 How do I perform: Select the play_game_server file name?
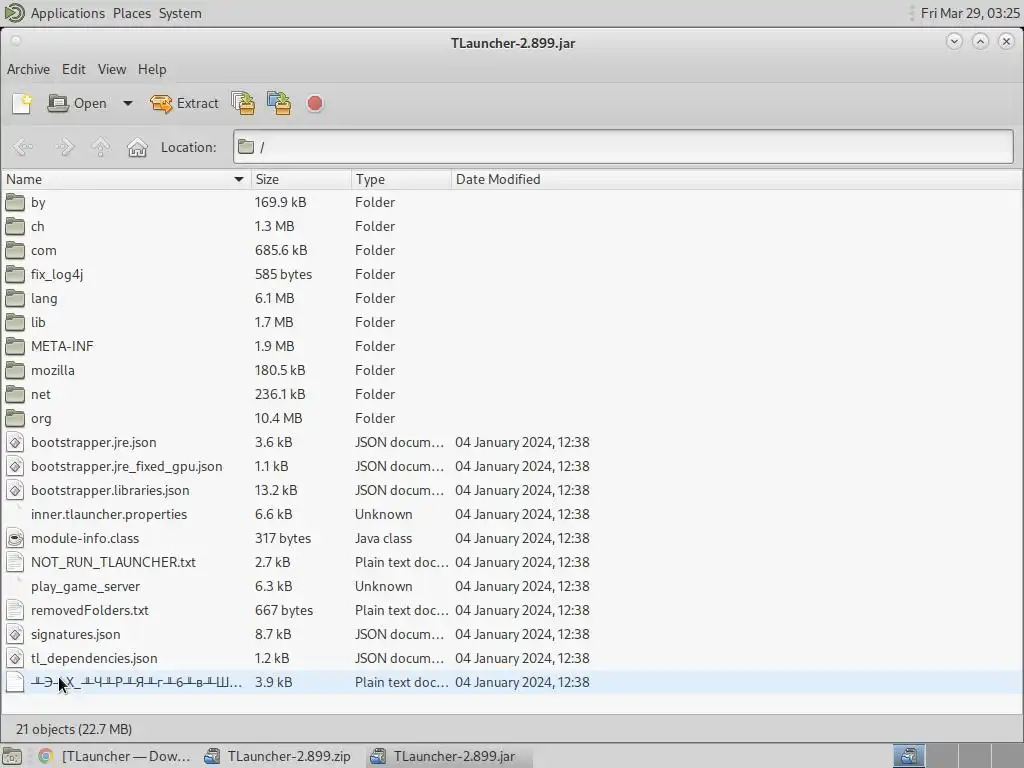(x=86, y=586)
